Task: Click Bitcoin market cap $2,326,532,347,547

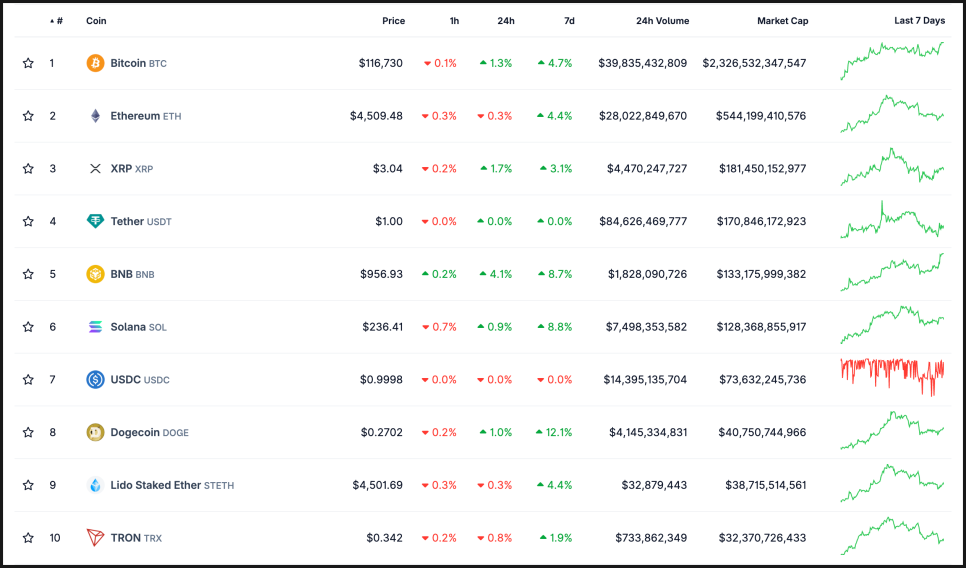Action: pos(754,63)
